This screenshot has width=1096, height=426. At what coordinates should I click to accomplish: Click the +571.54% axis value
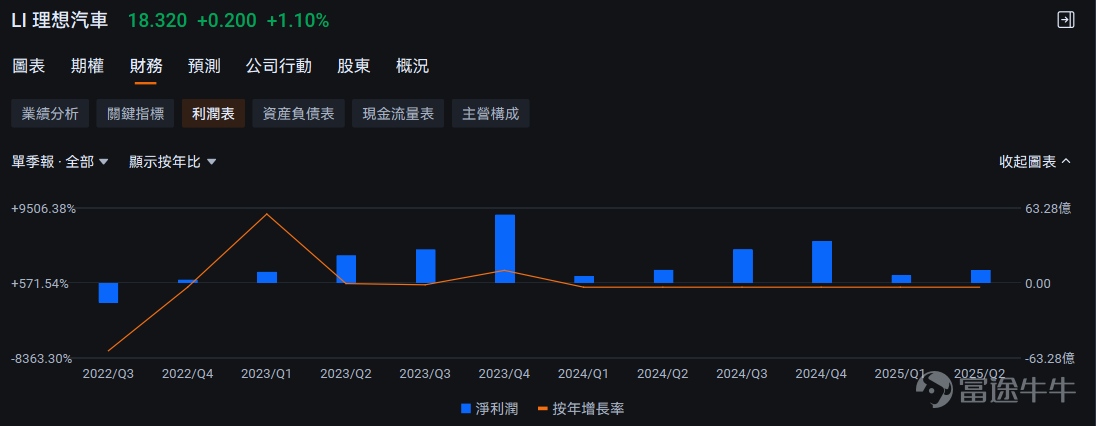point(41,284)
